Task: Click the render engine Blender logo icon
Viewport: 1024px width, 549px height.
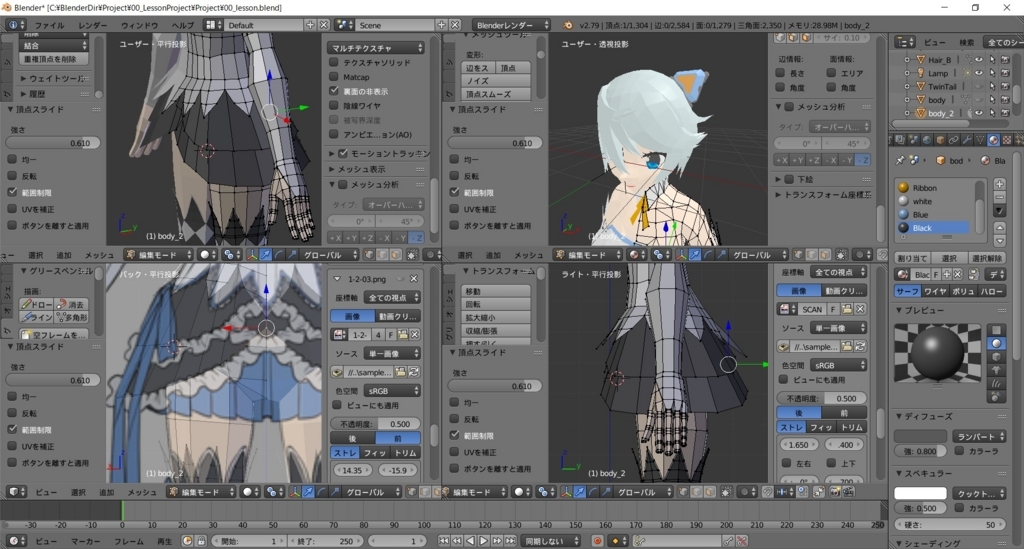Action: (x=568, y=25)
